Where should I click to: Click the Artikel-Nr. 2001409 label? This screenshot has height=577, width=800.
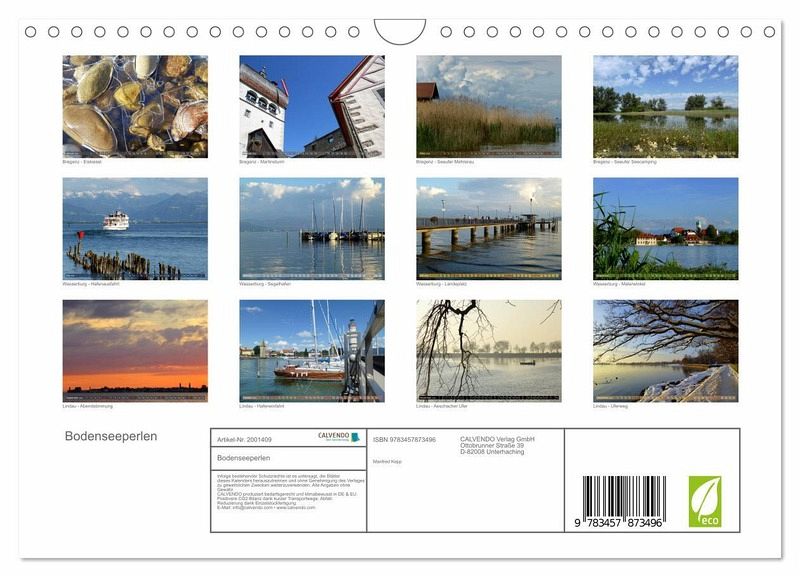coord(244,439)
